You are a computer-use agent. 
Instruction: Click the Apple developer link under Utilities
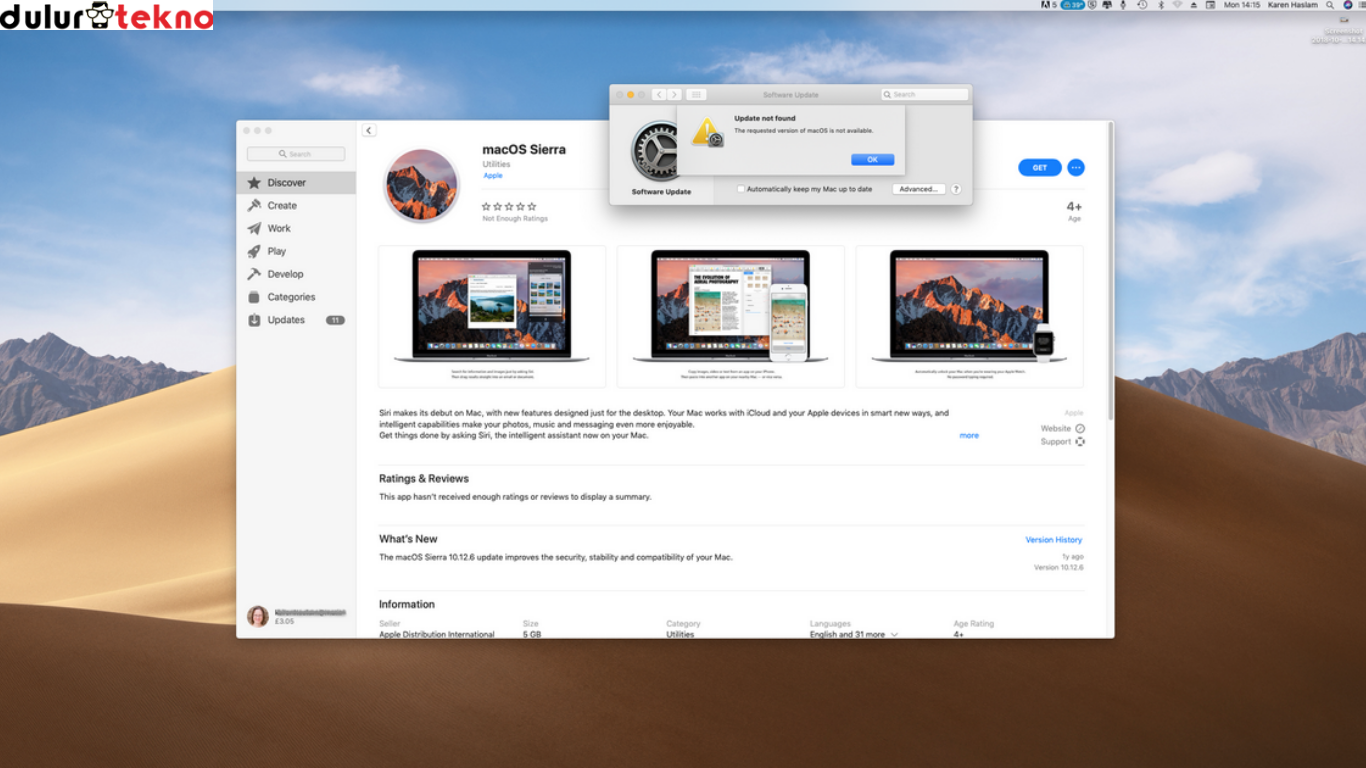click(493, 176)
